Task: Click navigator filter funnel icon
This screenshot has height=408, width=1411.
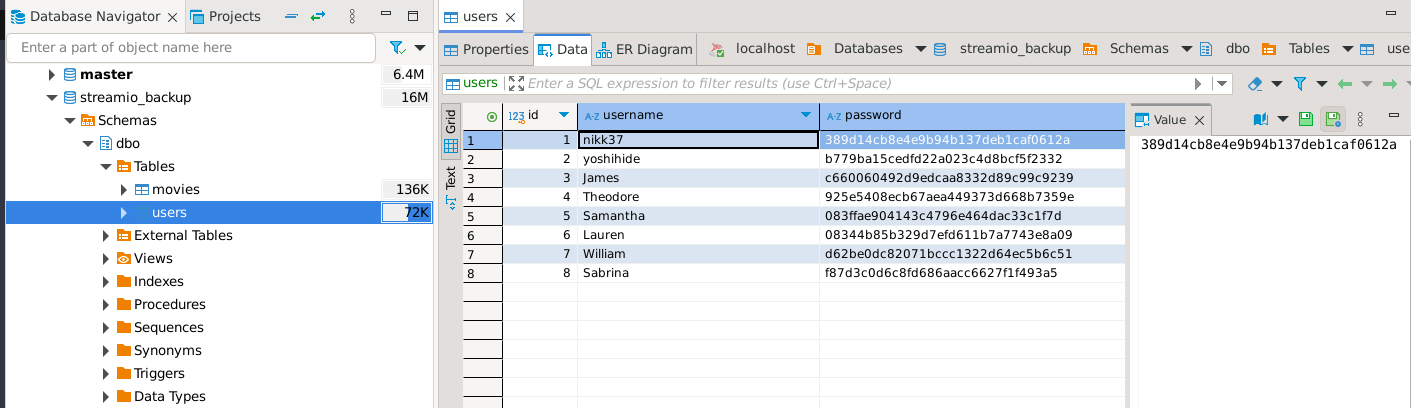Action: click(397, 48)
